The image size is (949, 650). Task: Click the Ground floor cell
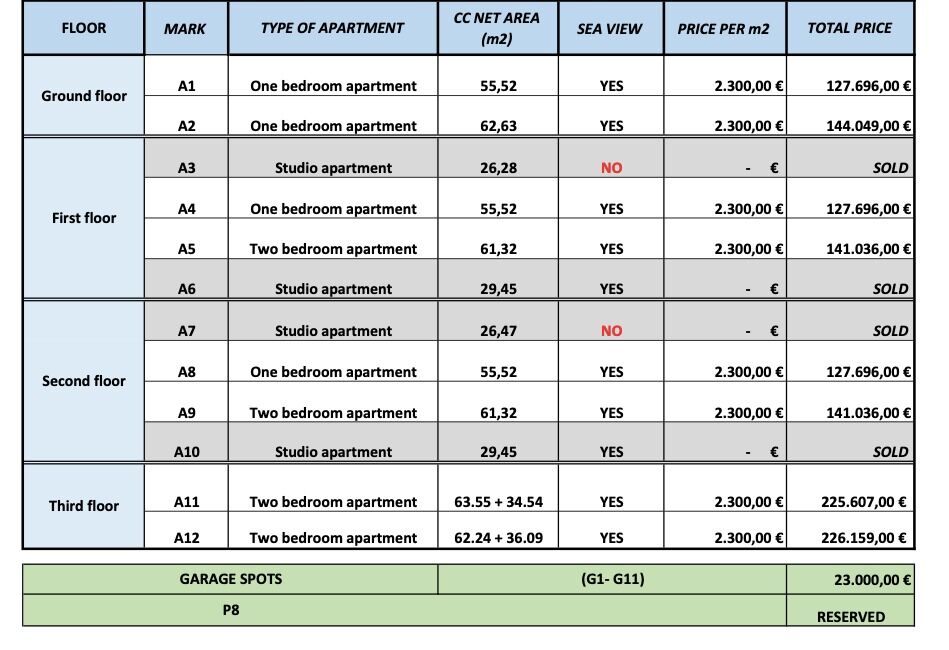pyautogui.click(x=84, y=96)
